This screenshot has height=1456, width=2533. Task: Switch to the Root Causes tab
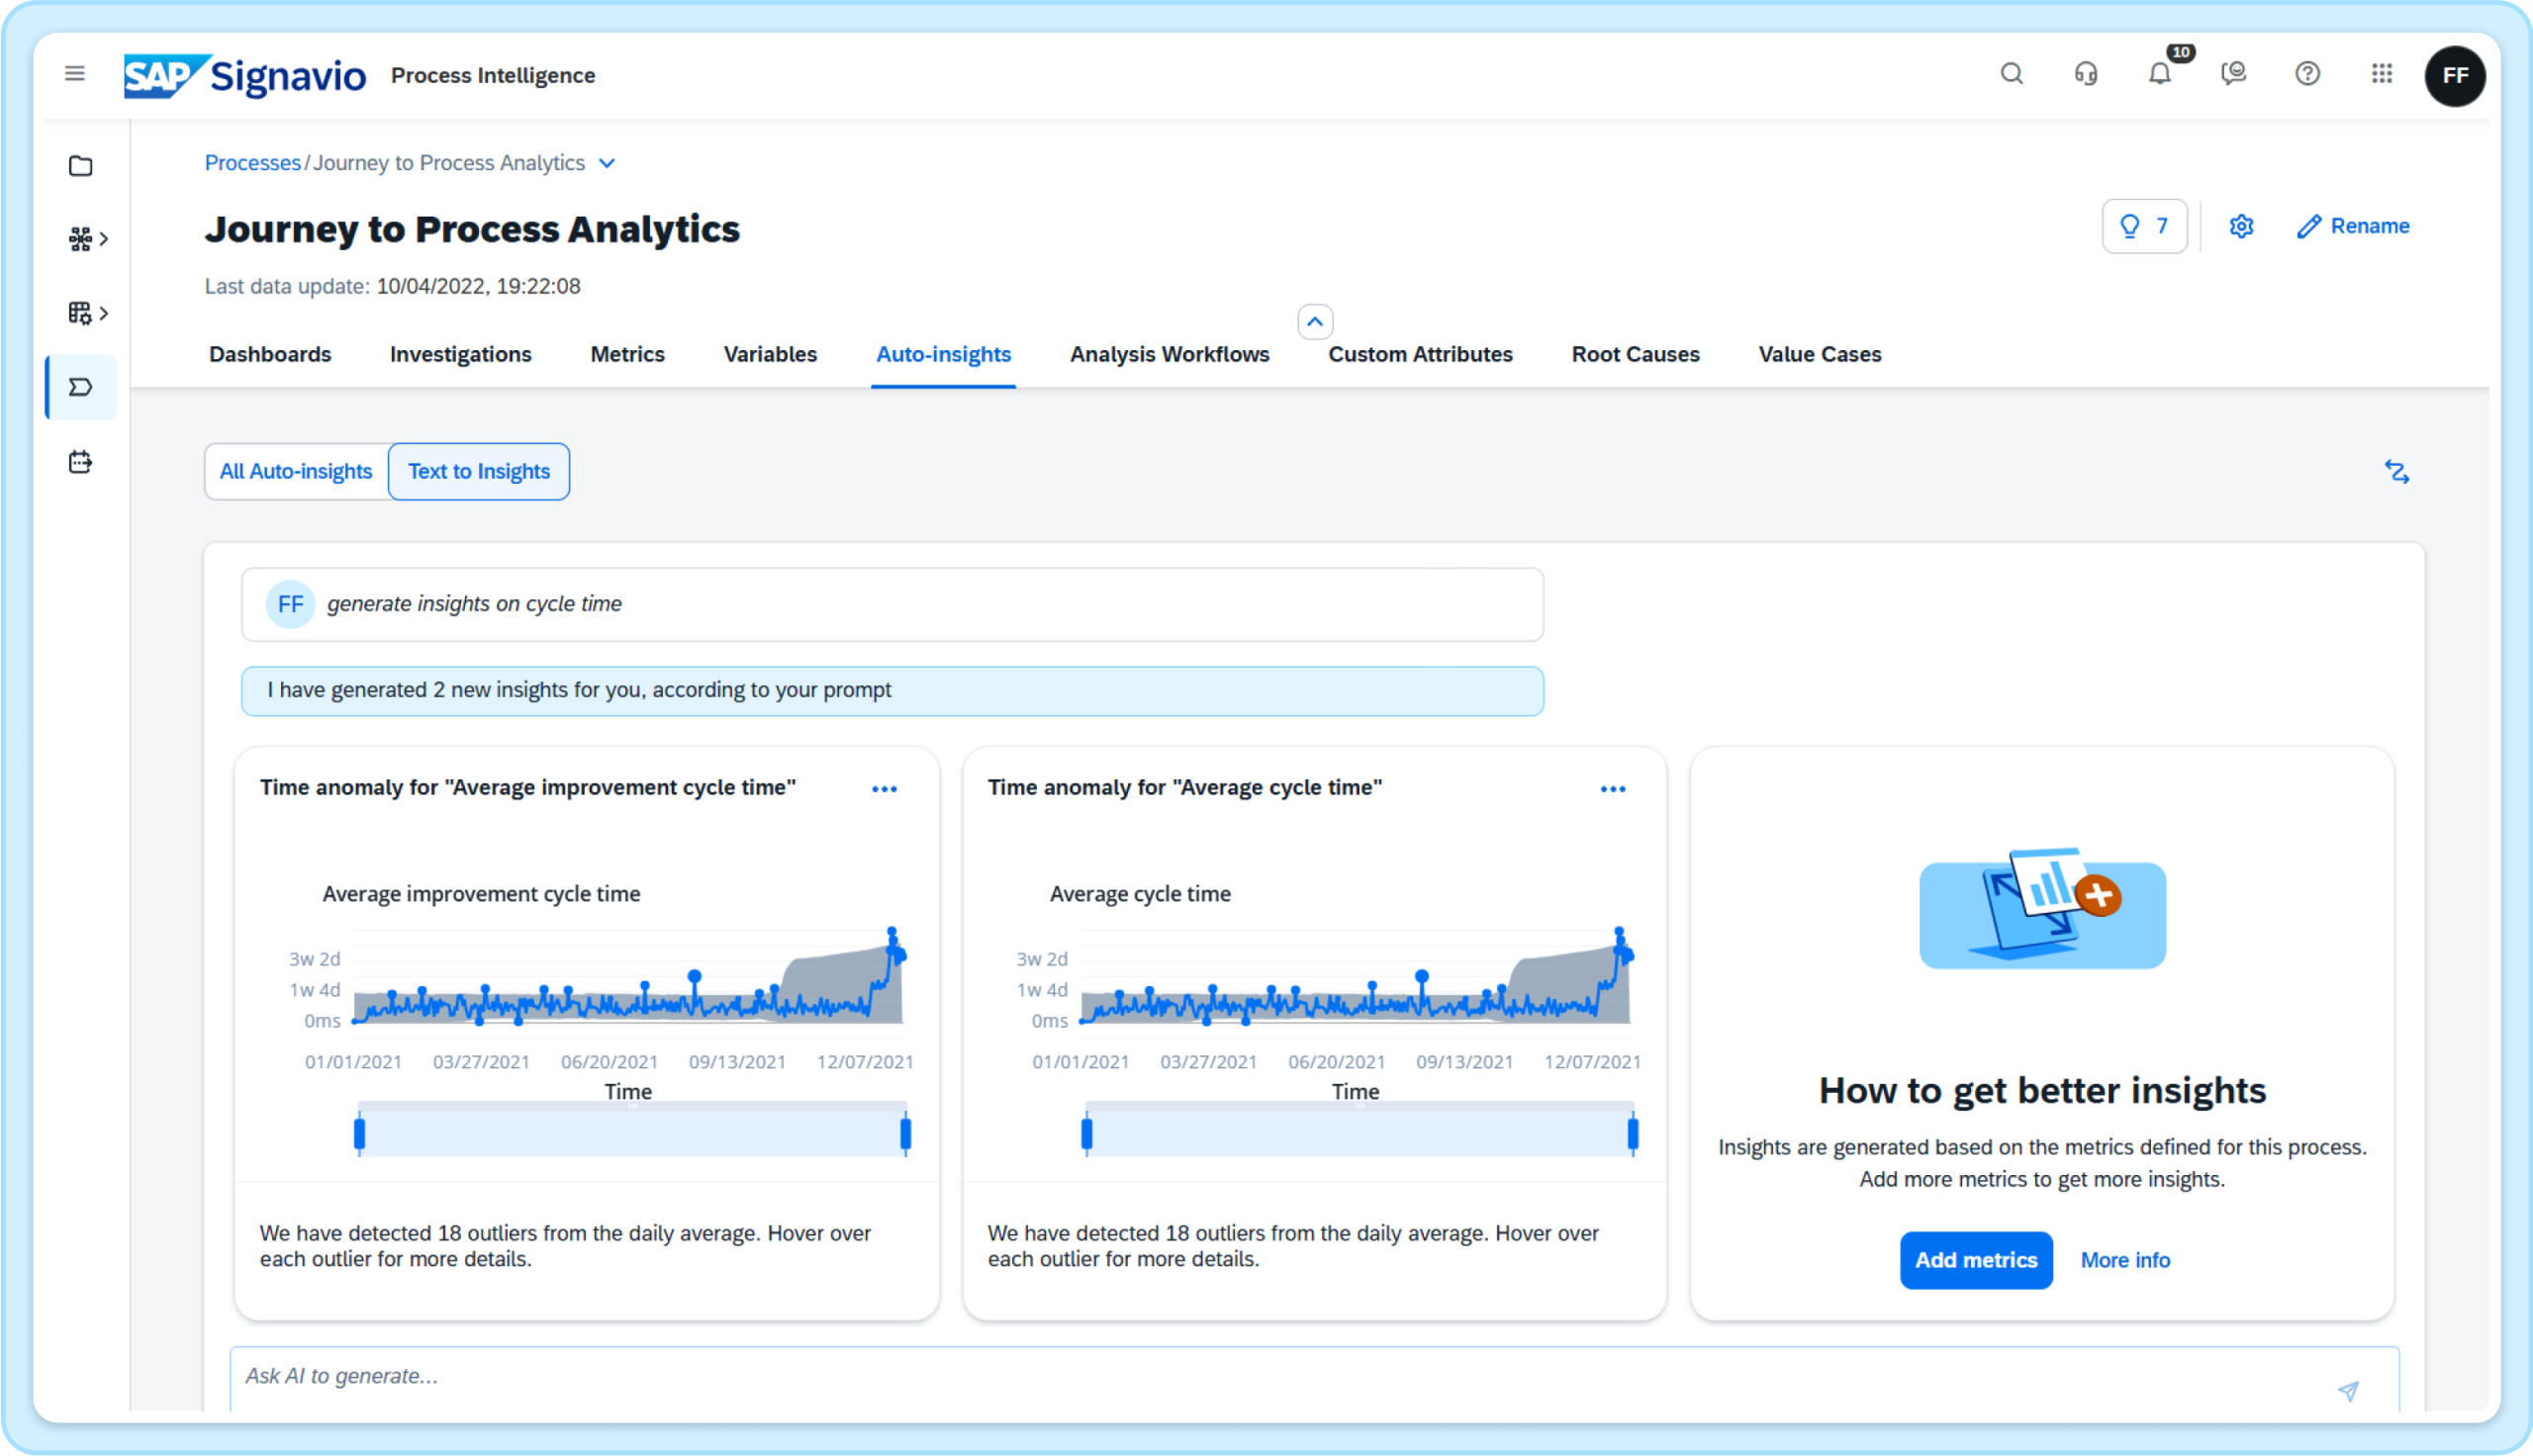1635,354
